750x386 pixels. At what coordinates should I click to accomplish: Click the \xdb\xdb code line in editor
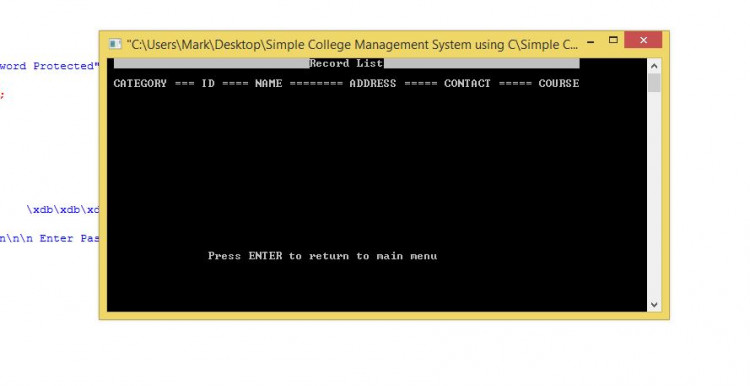click(x=63, y=210)
